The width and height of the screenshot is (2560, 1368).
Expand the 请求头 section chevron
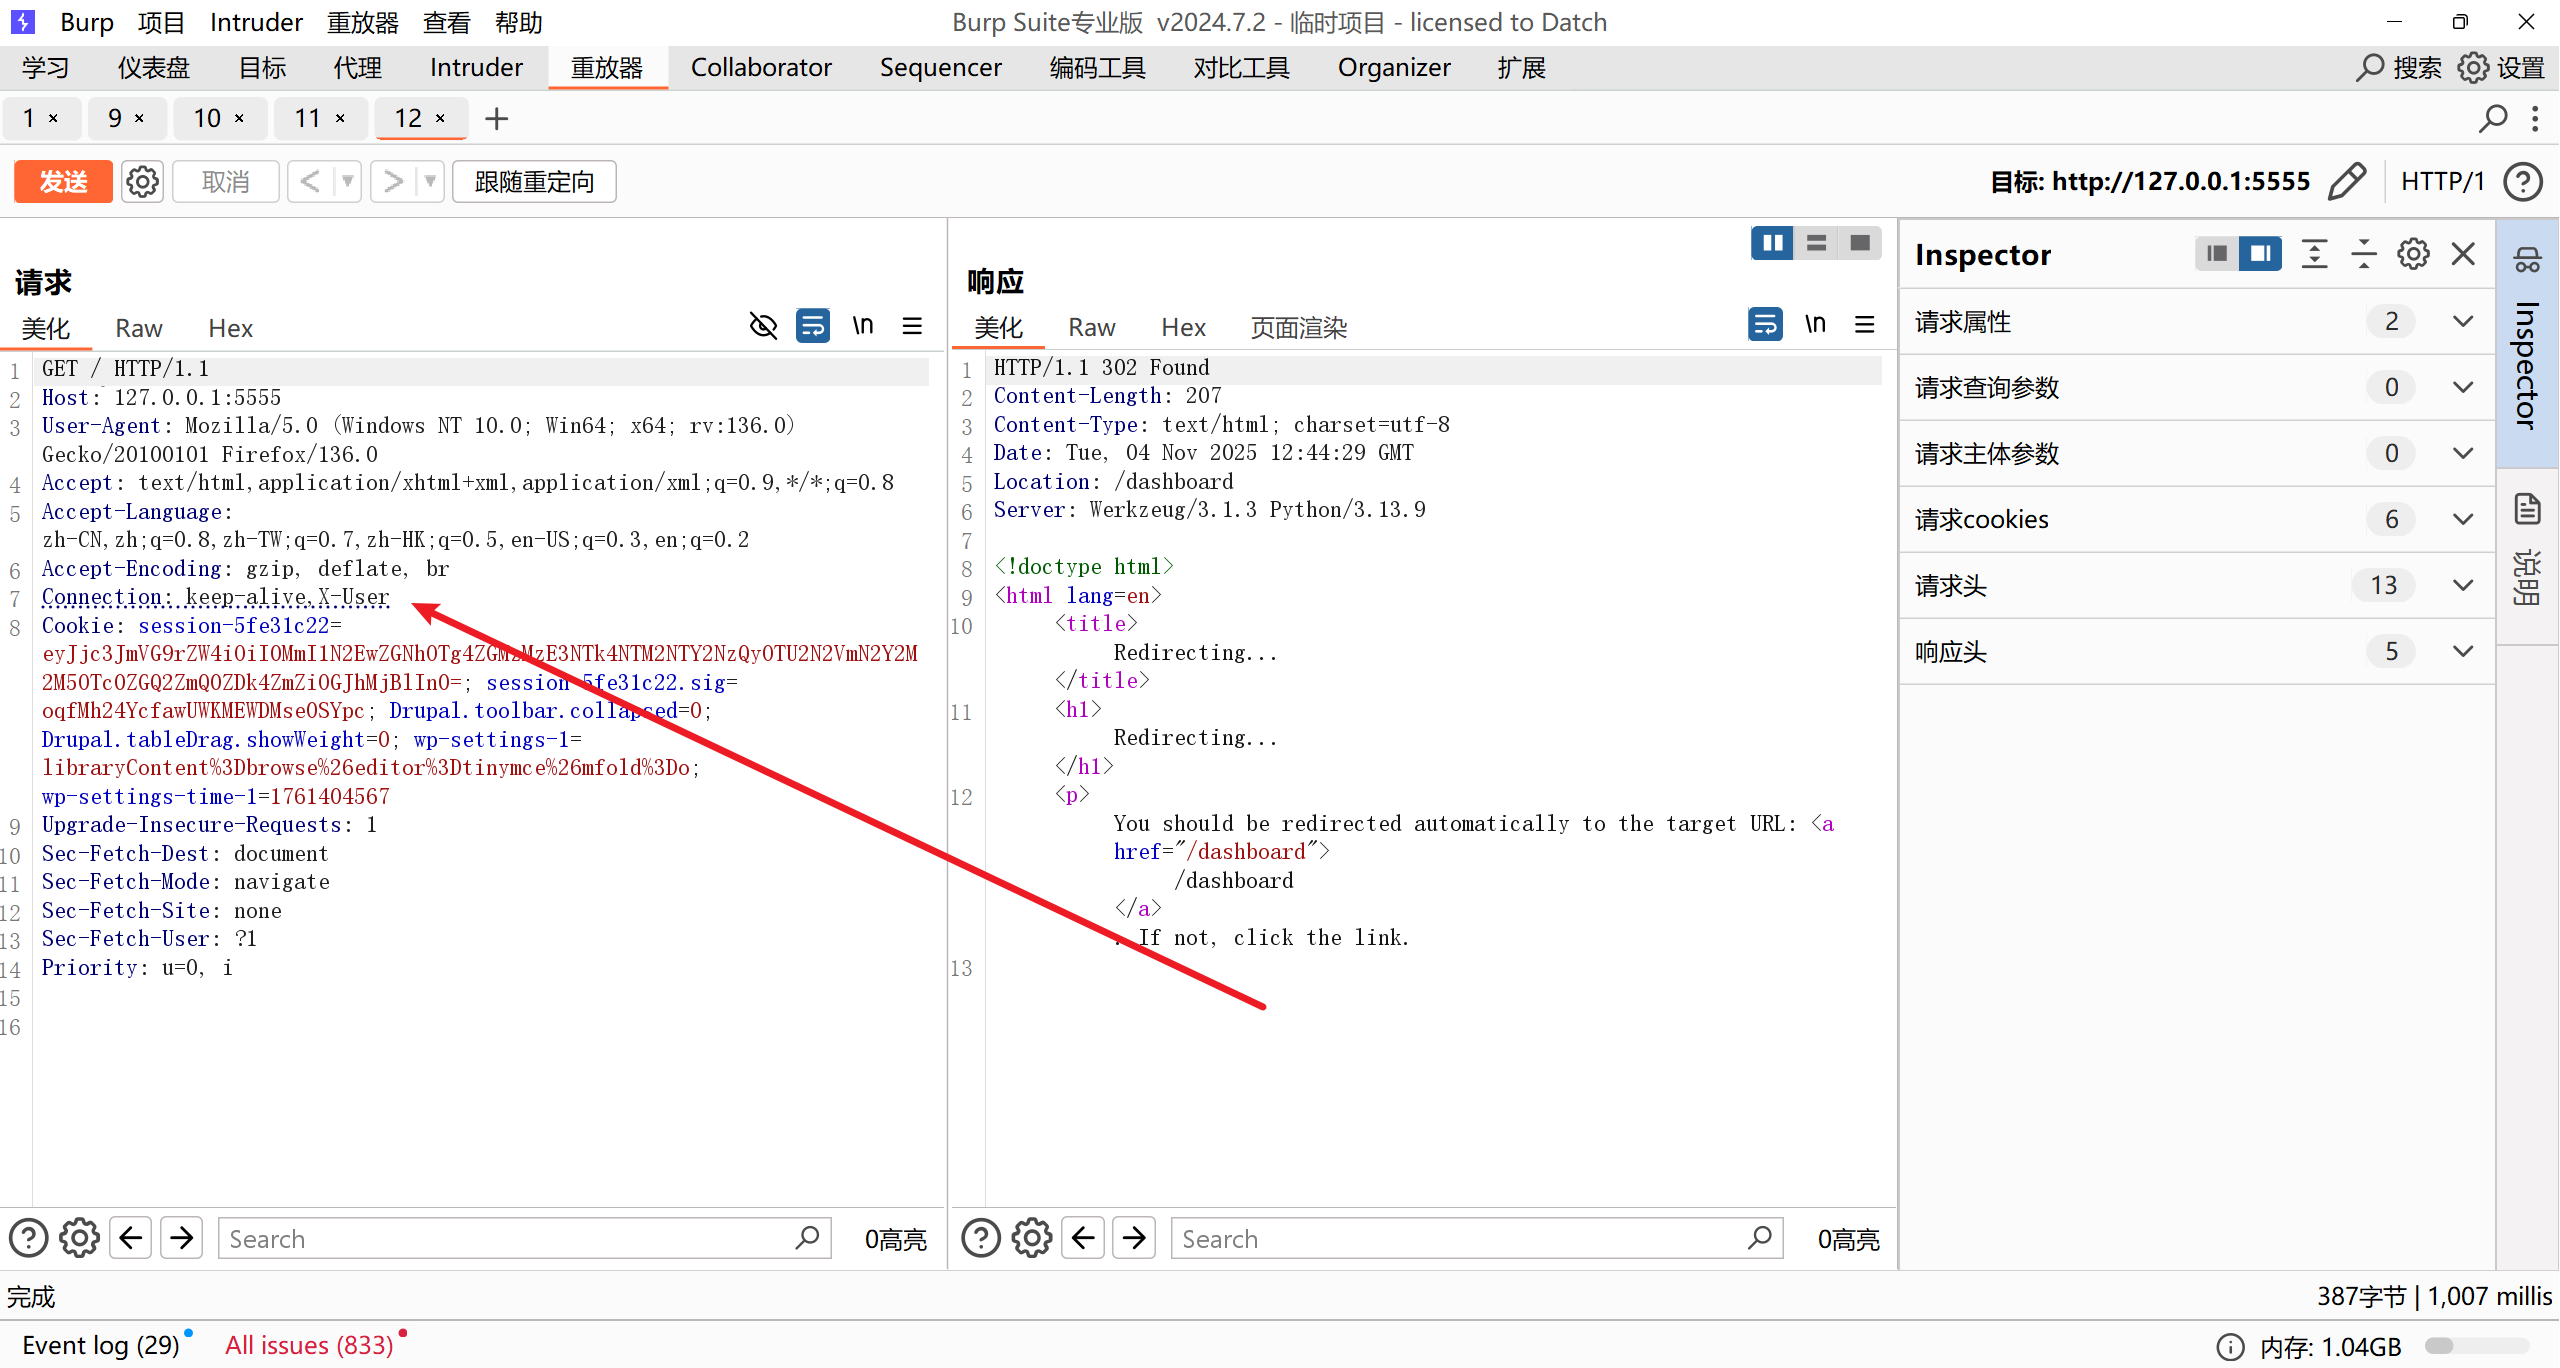point(2463,585)
